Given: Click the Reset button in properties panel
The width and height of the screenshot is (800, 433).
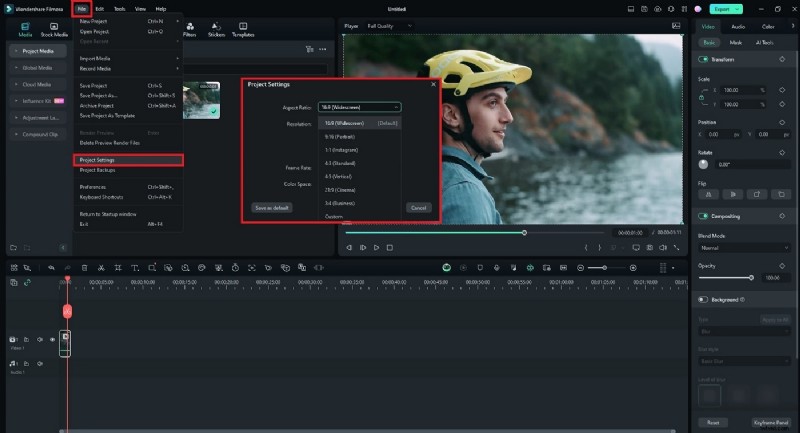Looking at the screenshot, I should point(713,422).
